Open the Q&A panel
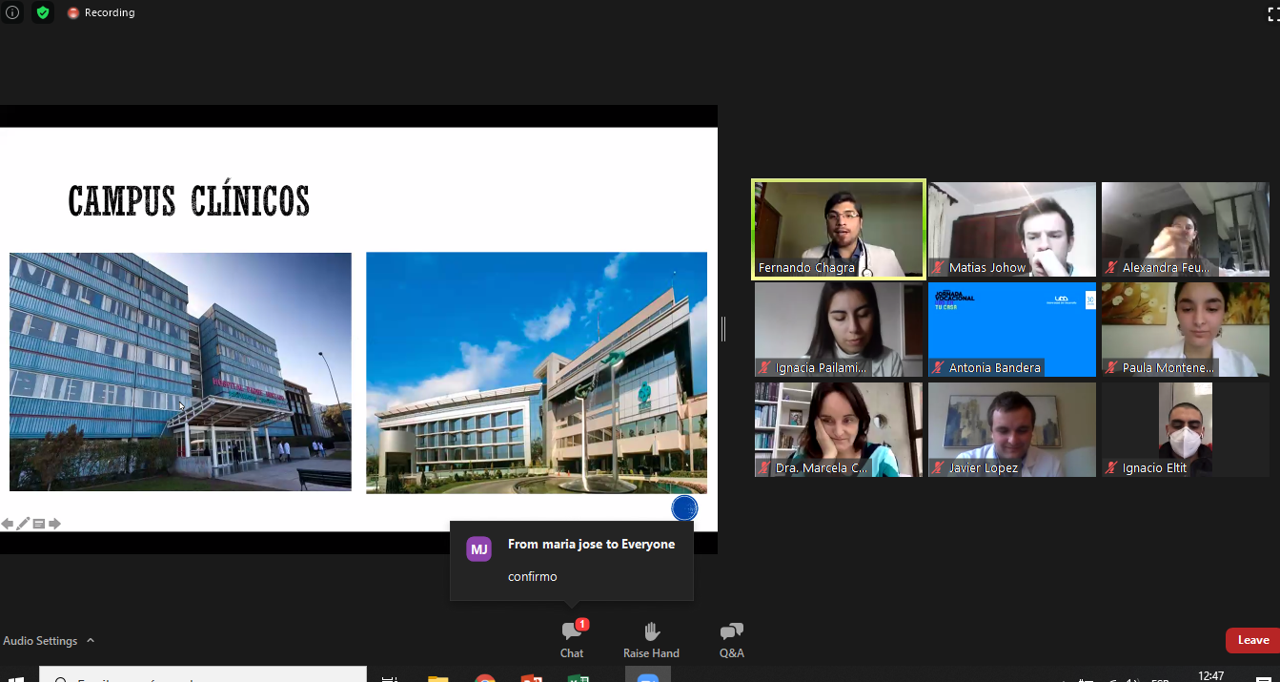Screen dimensions: 1280x682 click(731, 639)
